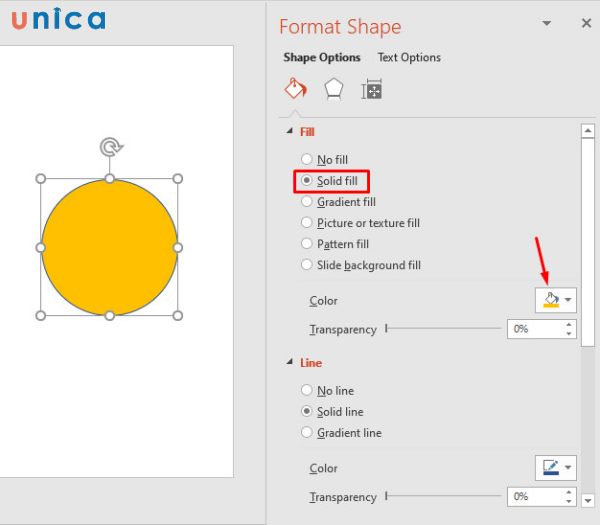Click the Line color pen button
Image resolution: width=600 pixels, height=525 pixels.
pos(550,467)
